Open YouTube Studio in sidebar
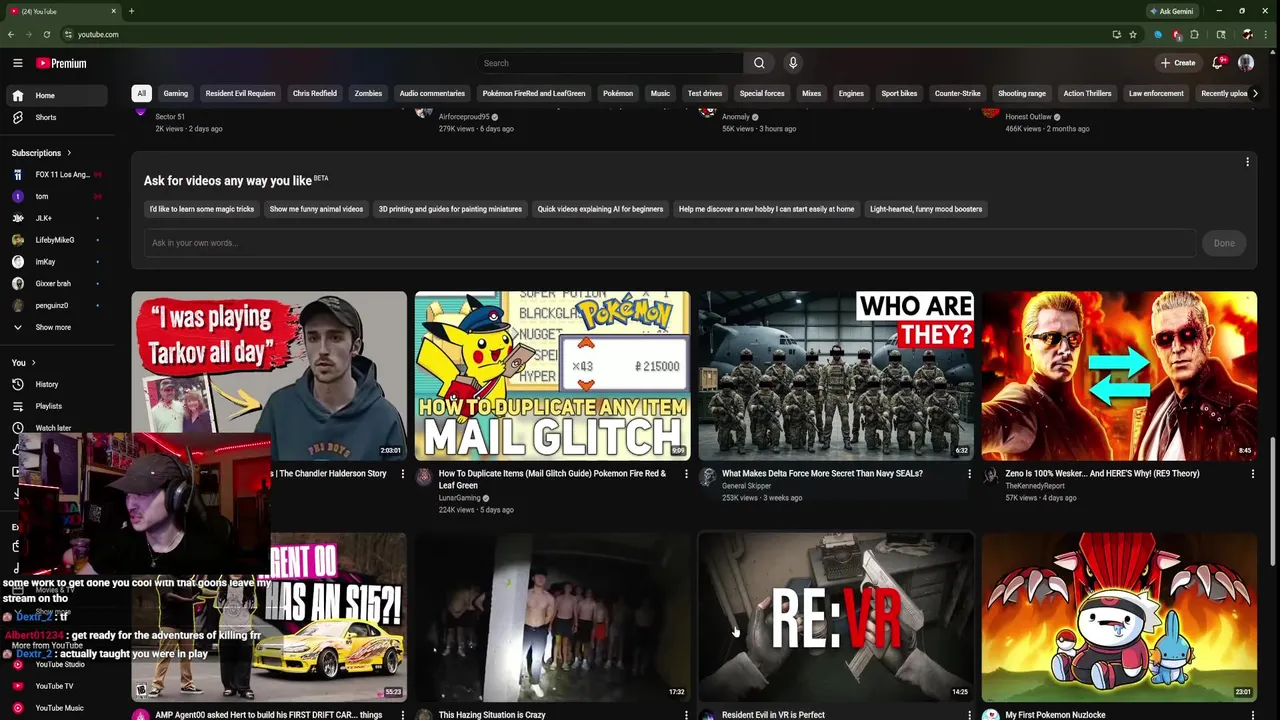The image size is (1280, 720). tap(57, 665)
